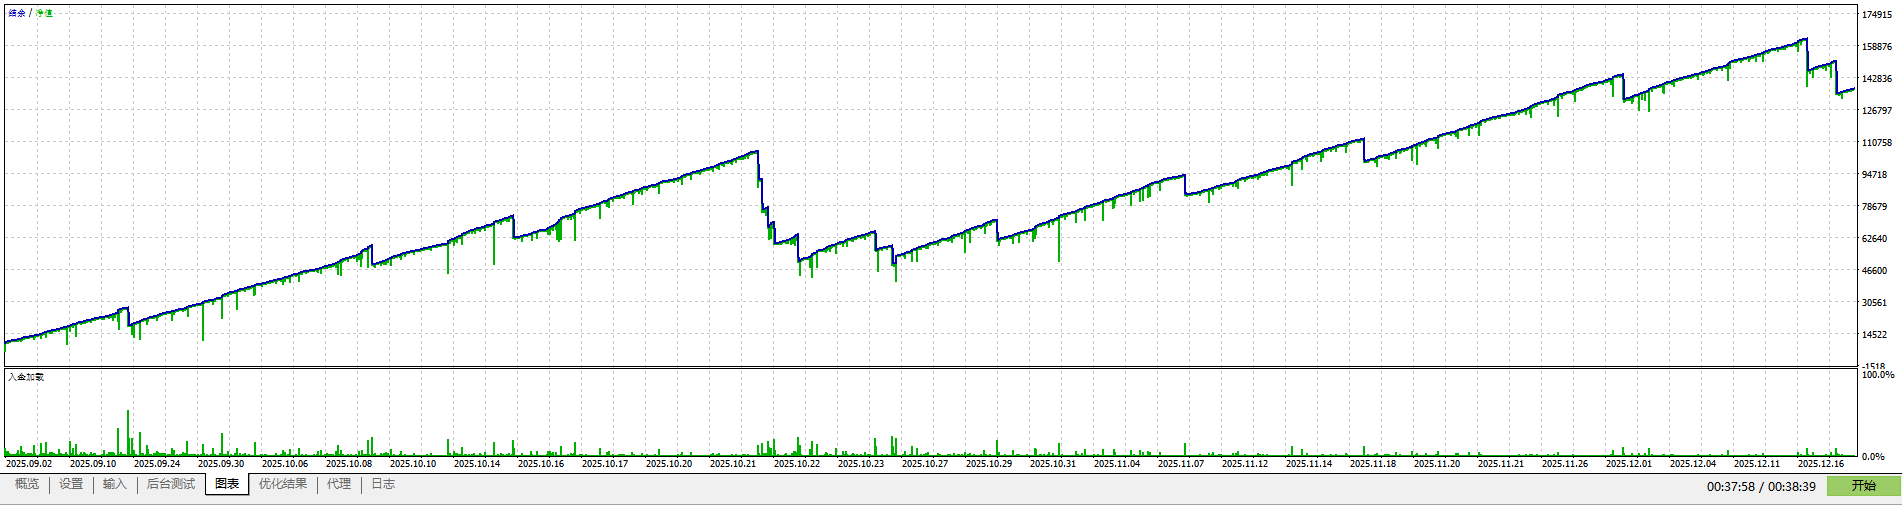Click the 2025.10.27 date label
The width and height of the screenshot is (1902, 508).
pos(925,464)
